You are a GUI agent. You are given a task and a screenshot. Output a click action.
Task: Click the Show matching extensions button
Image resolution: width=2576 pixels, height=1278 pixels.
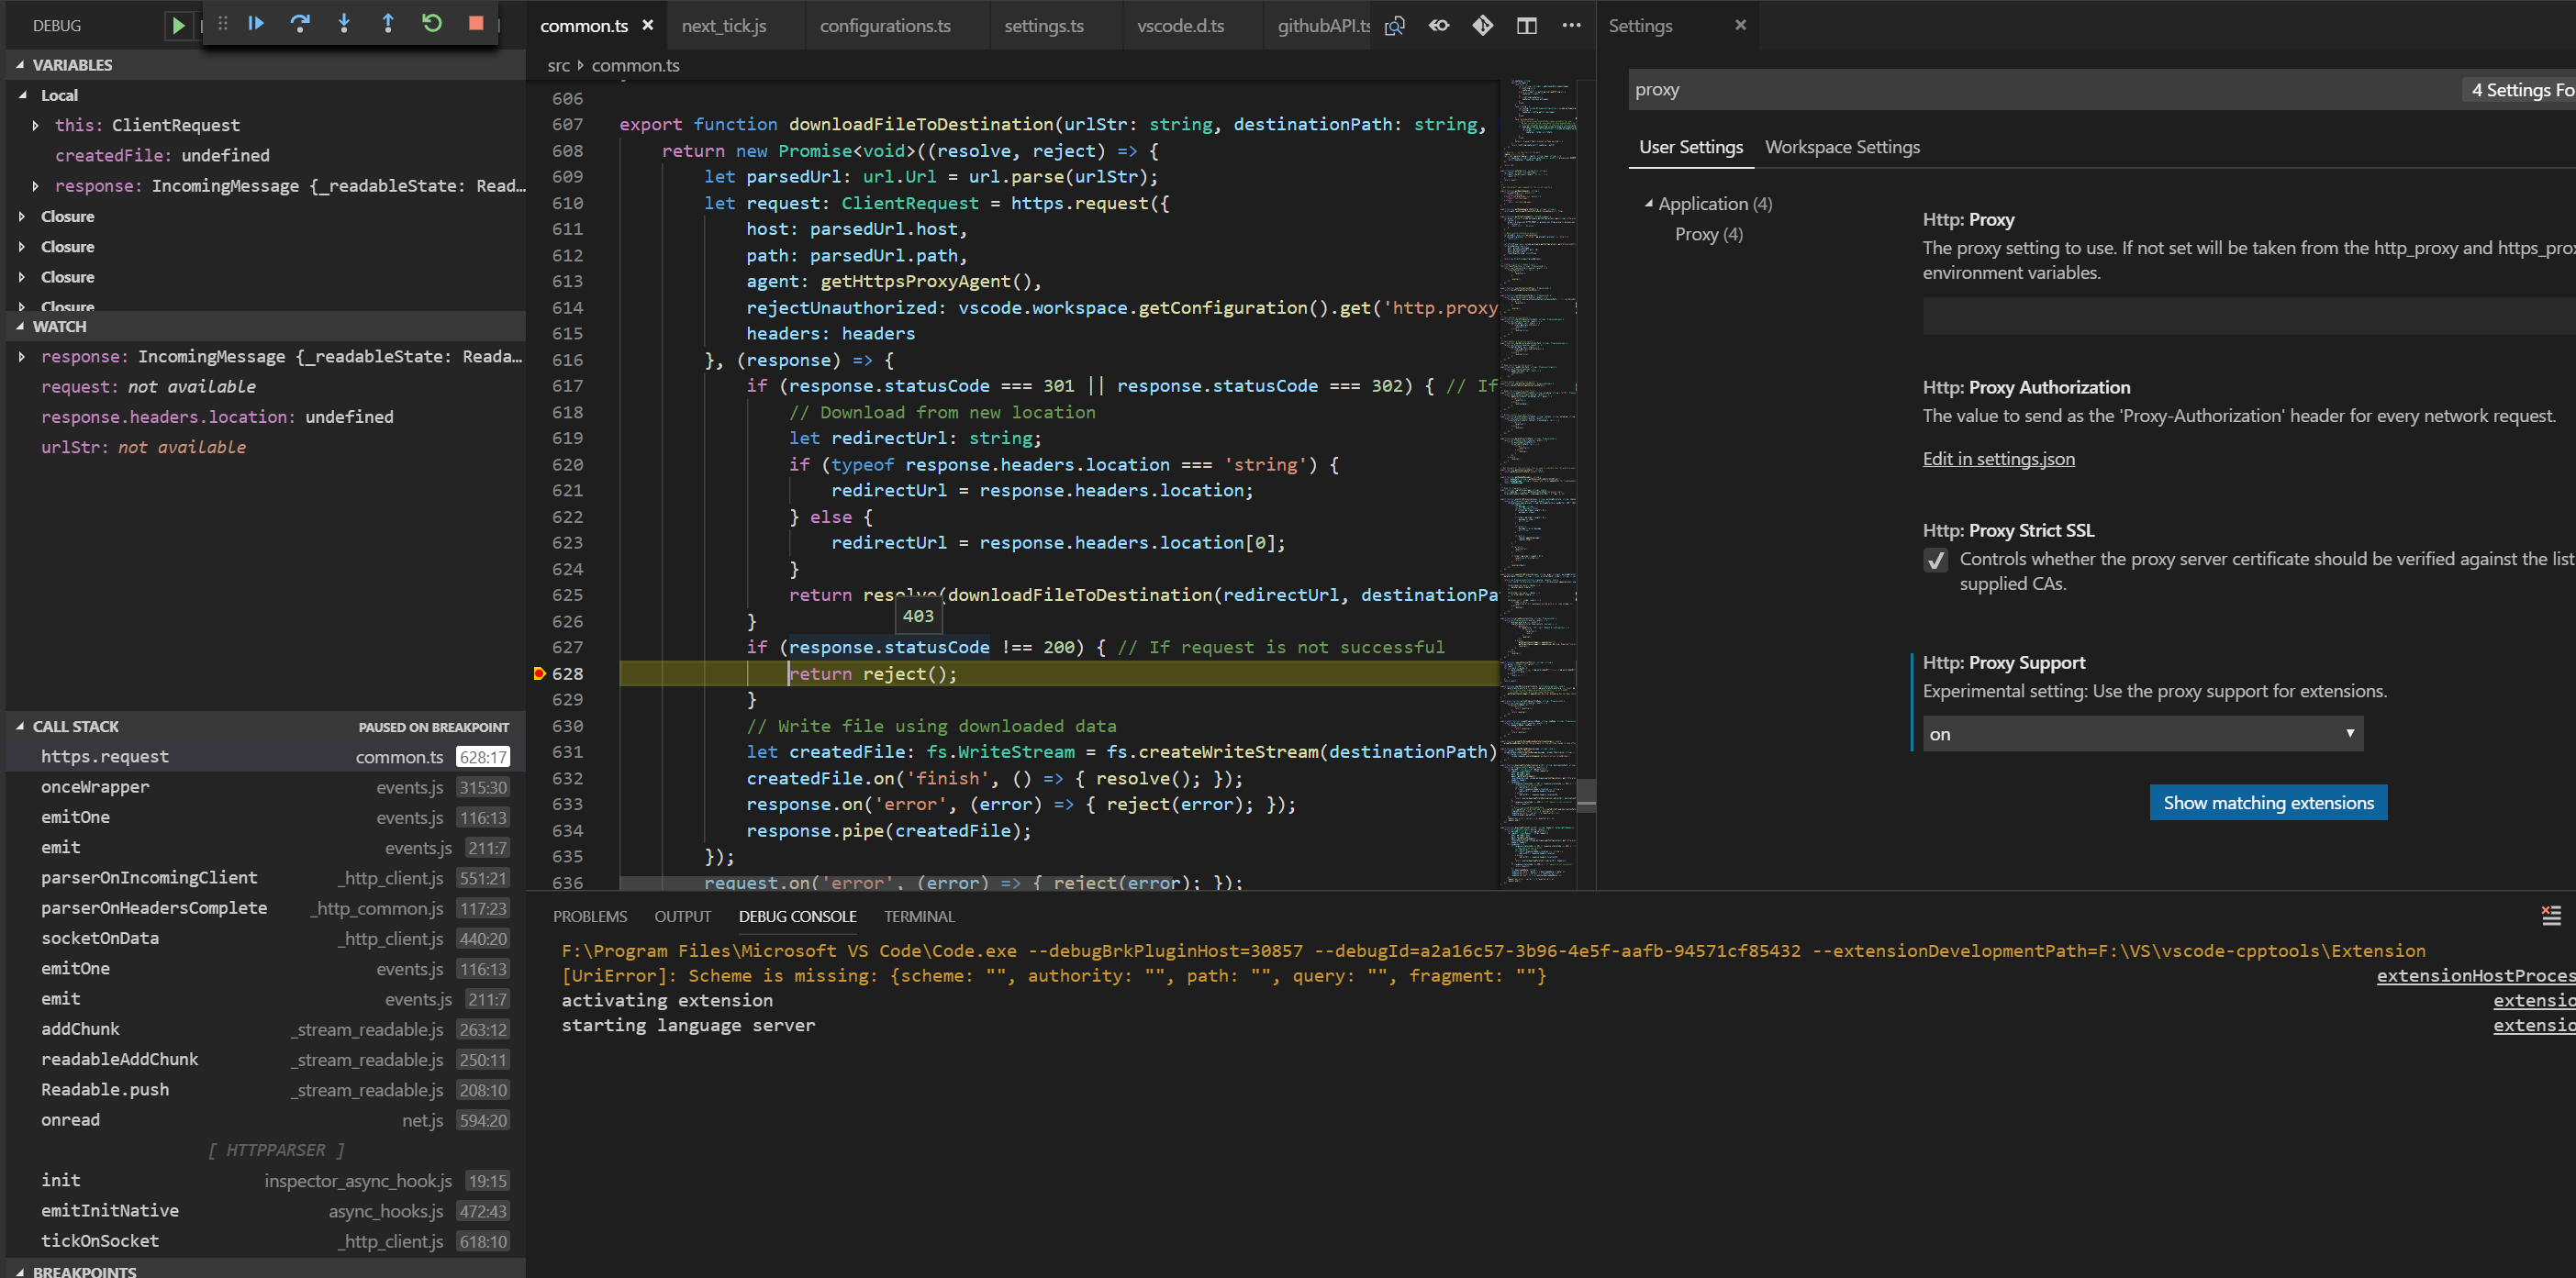pyautogui.click(x=2267, y=803)
